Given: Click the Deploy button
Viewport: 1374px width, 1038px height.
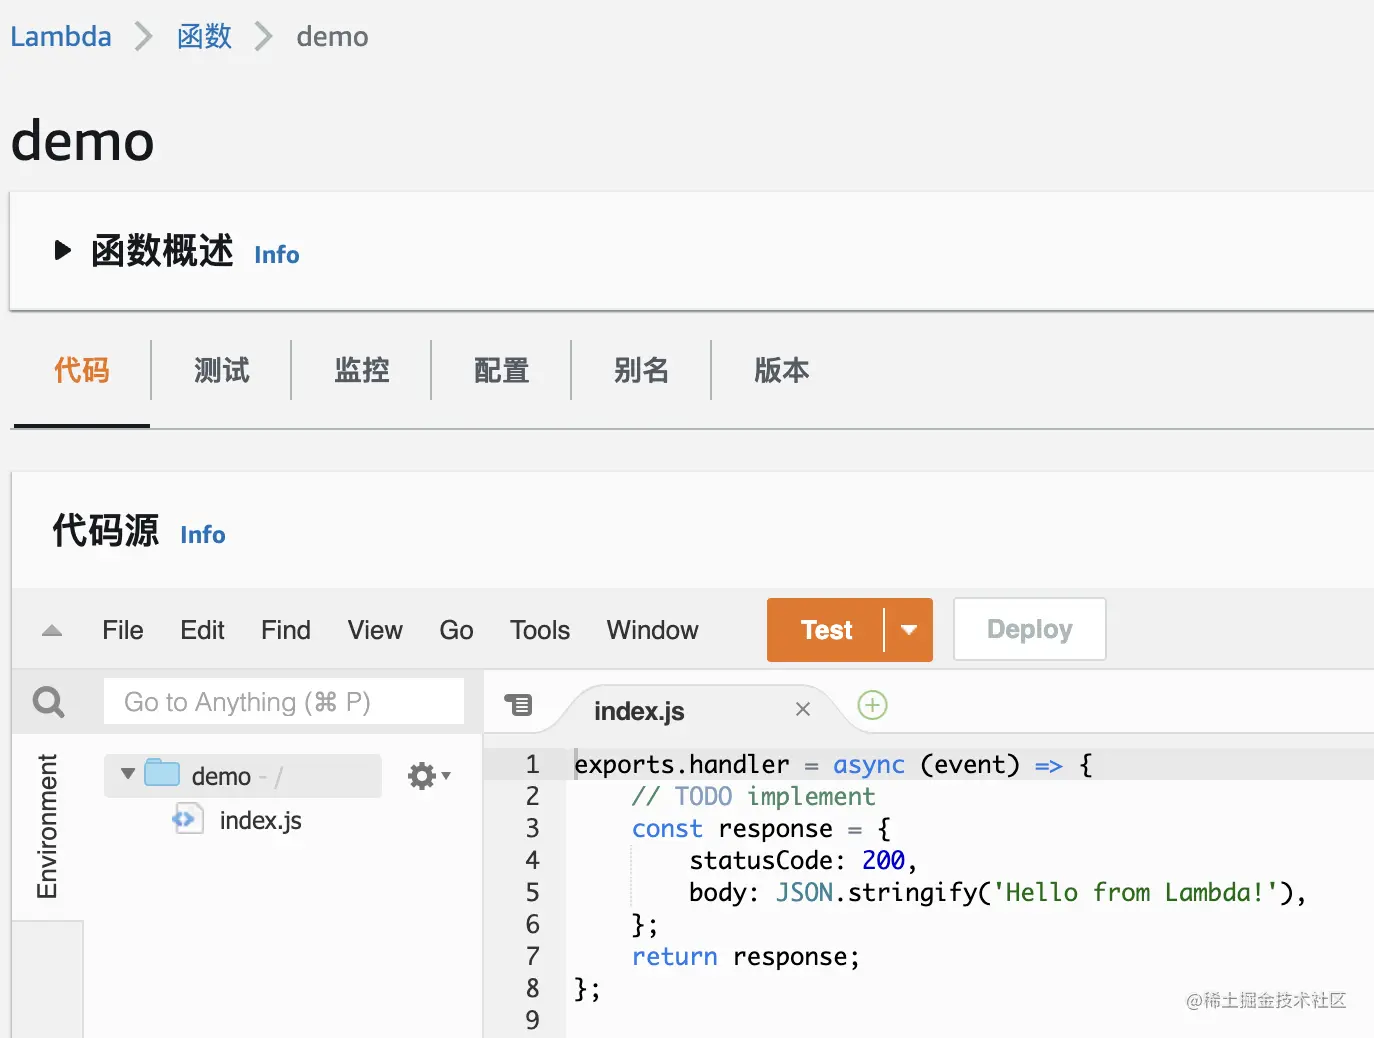Looking at the screenshot, I should pos(1029,630).
